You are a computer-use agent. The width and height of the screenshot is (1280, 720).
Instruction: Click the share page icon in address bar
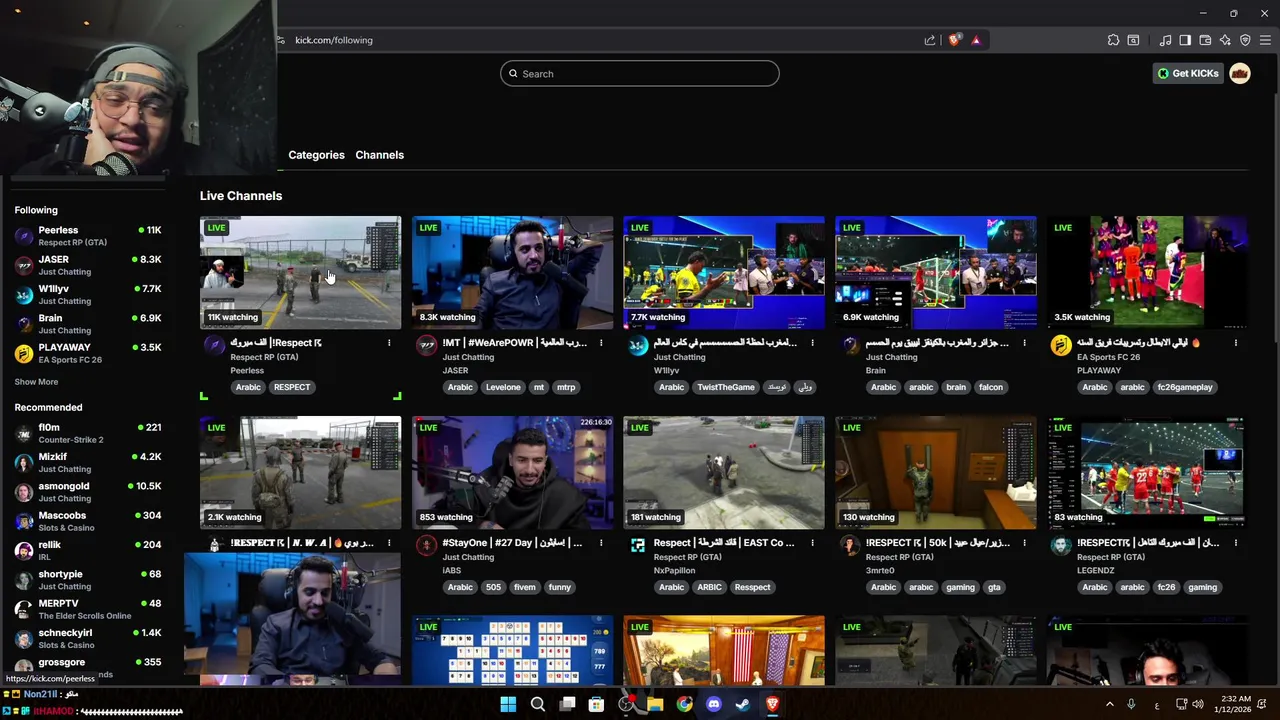[930, 40]
